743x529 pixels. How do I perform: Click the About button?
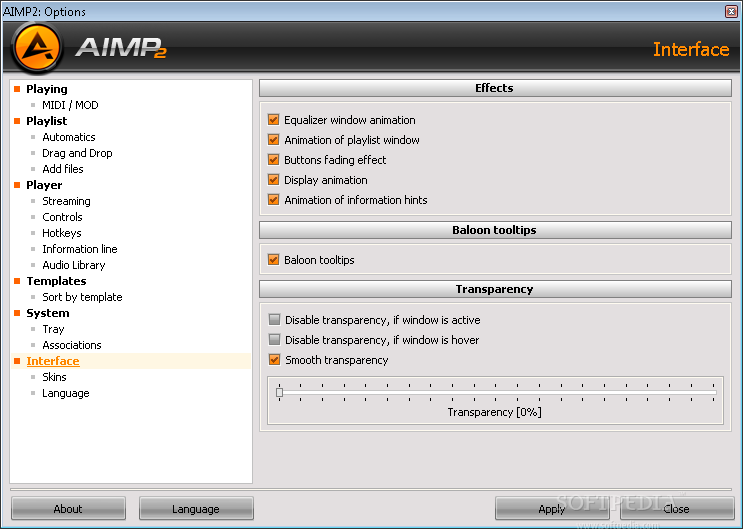[x=68, y=509]
